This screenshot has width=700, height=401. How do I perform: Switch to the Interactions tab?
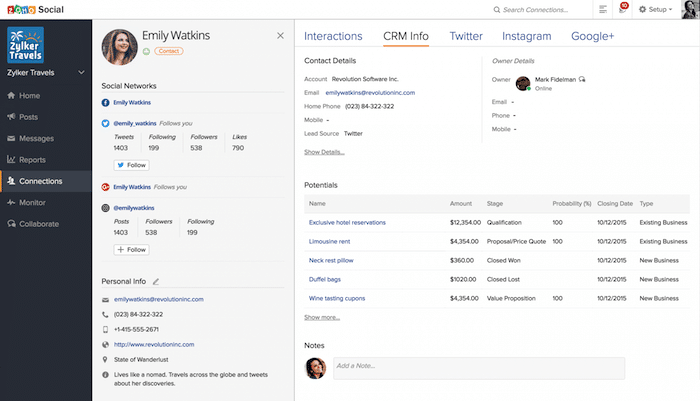(333, 36)
